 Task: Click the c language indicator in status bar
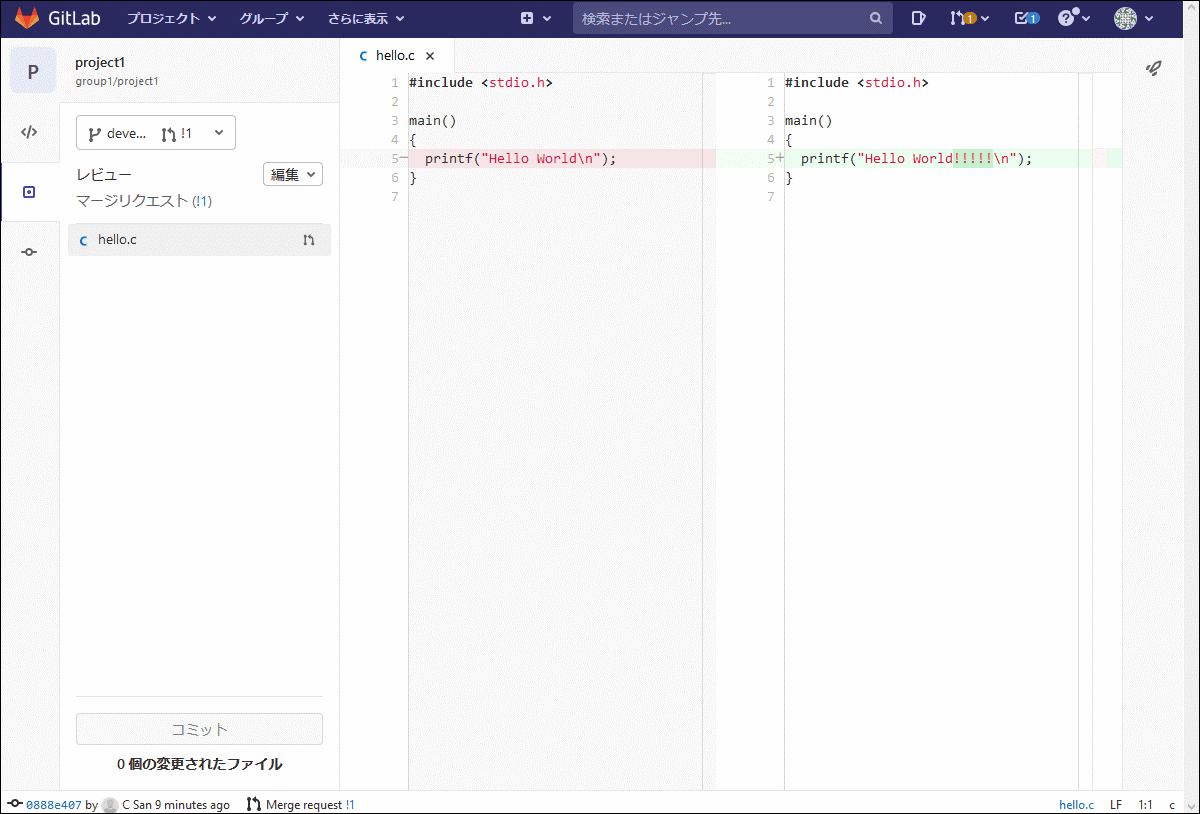click(x=1172, y=804)
